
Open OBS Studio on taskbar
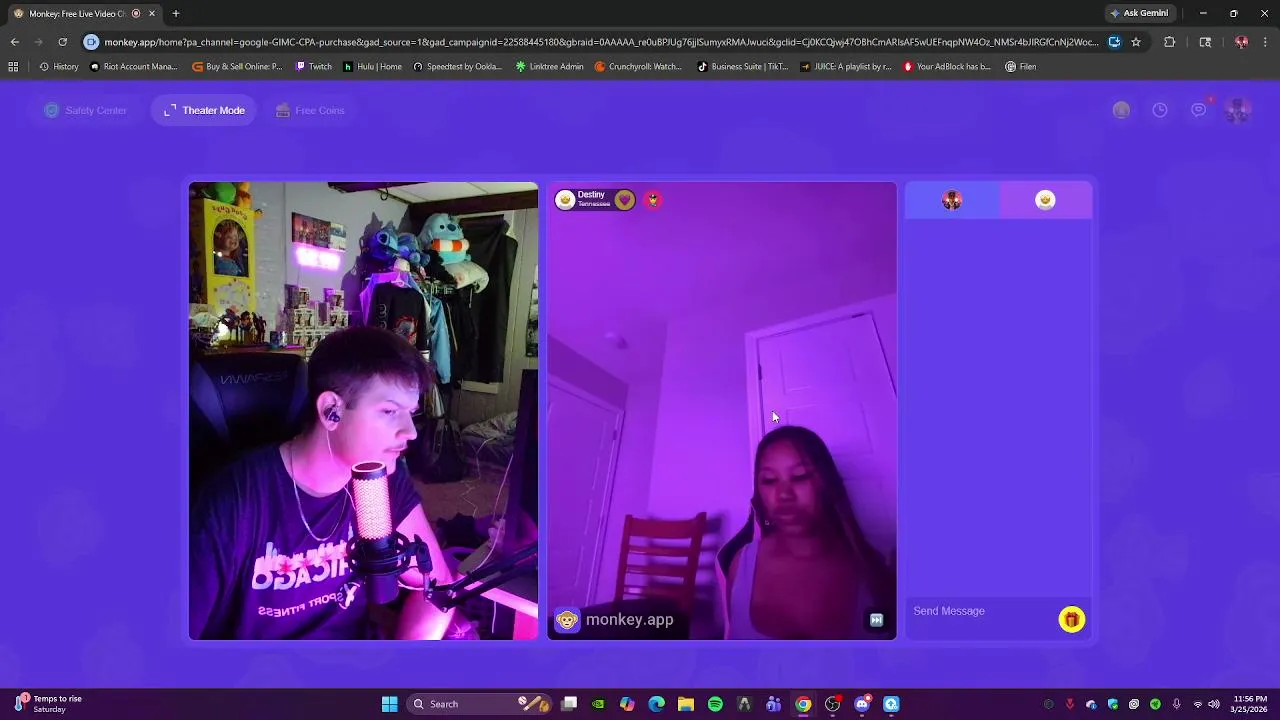click(832, 704)
